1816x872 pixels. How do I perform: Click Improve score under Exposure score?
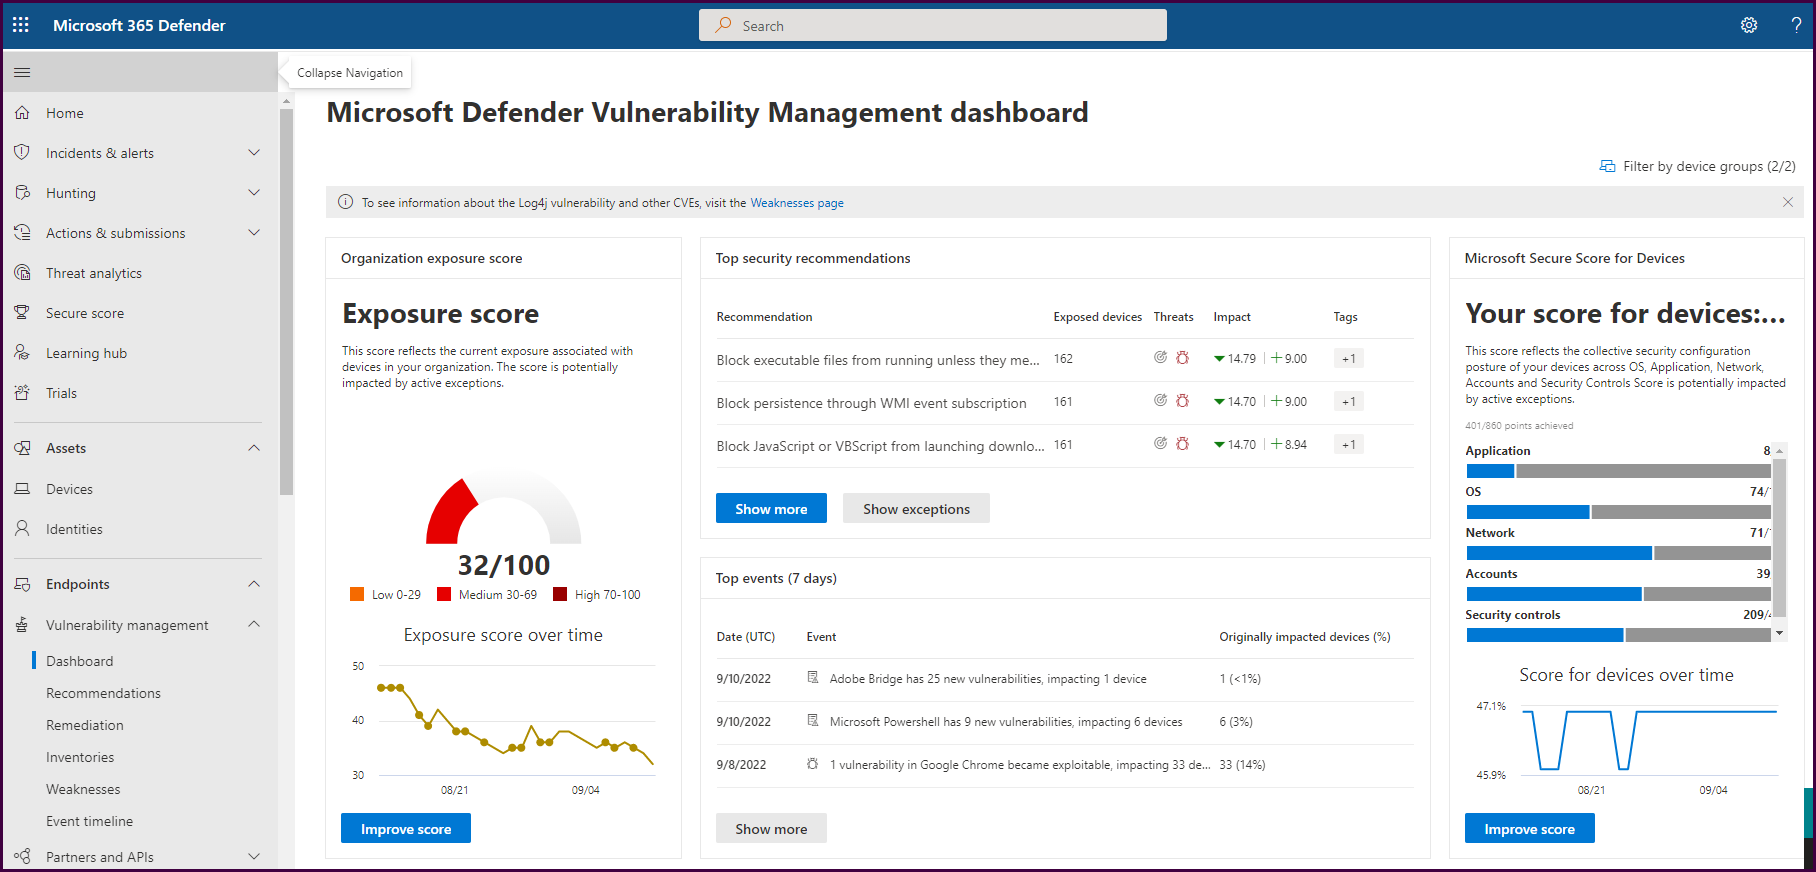(x=406, y=829)
